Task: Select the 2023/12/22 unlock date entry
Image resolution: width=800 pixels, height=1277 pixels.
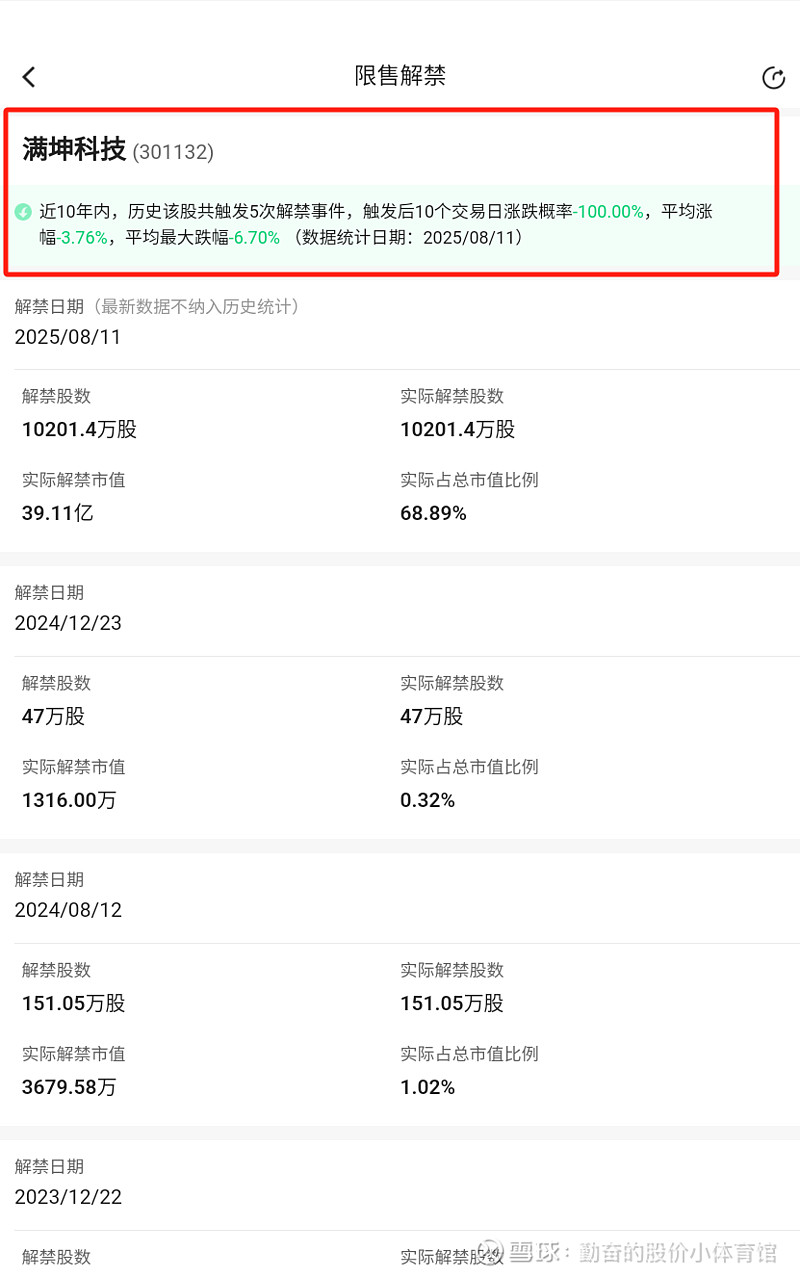Action: pos(68,1197)
